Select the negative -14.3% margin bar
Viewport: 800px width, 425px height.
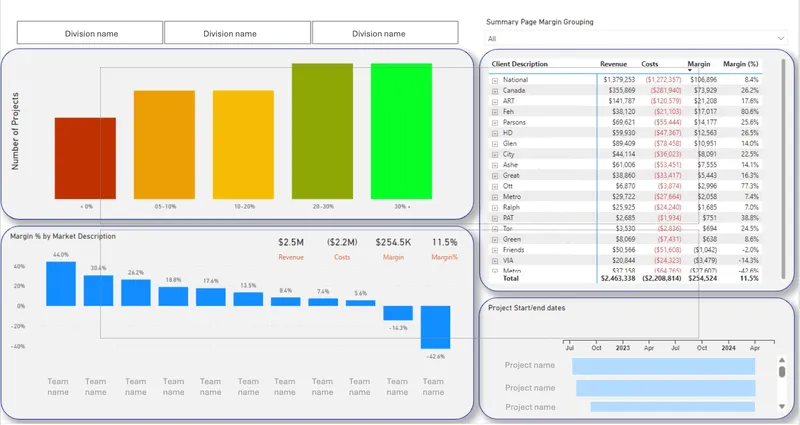[x=398, y=313]
